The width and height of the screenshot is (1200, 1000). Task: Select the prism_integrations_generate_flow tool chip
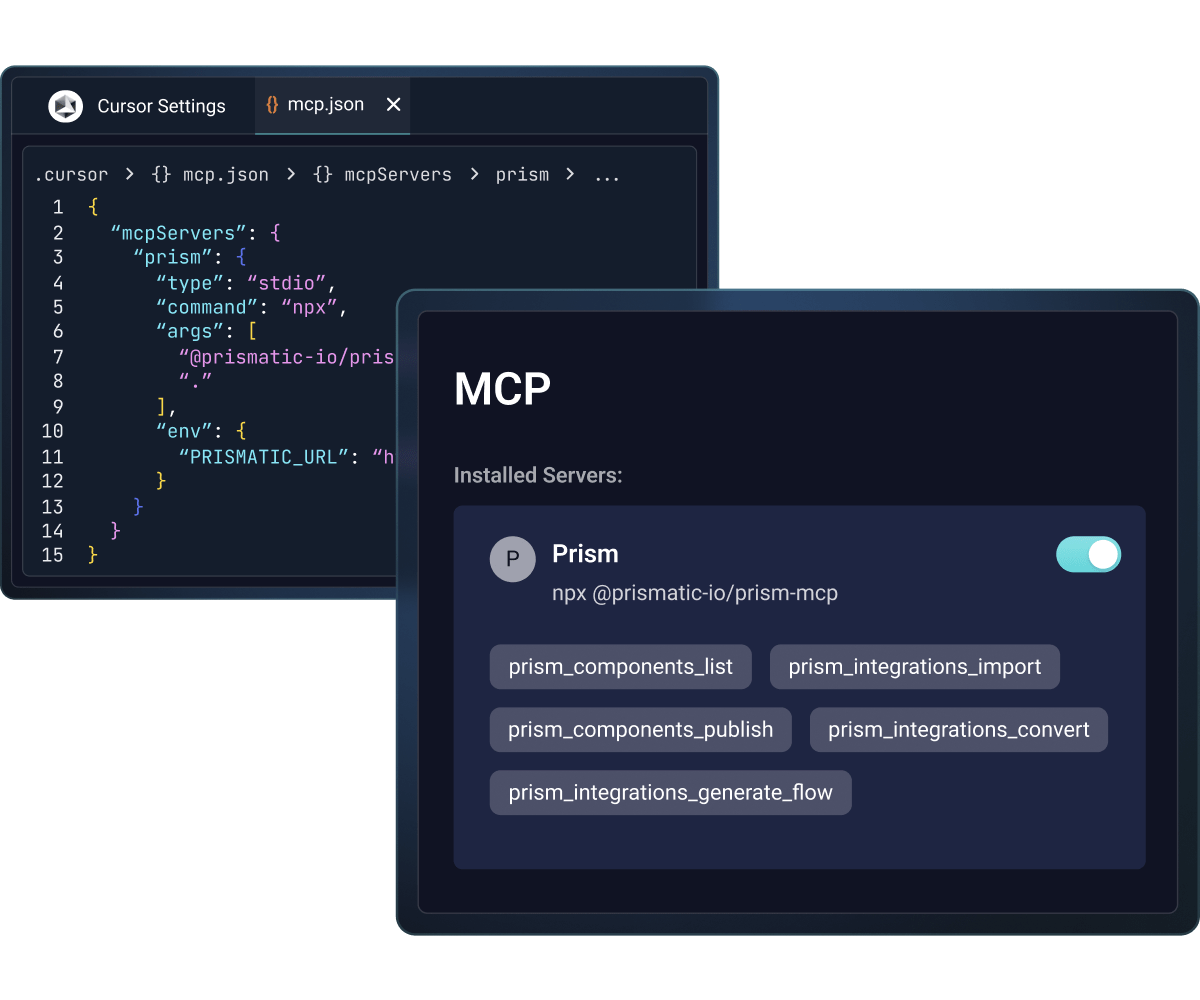pos(670,793)
